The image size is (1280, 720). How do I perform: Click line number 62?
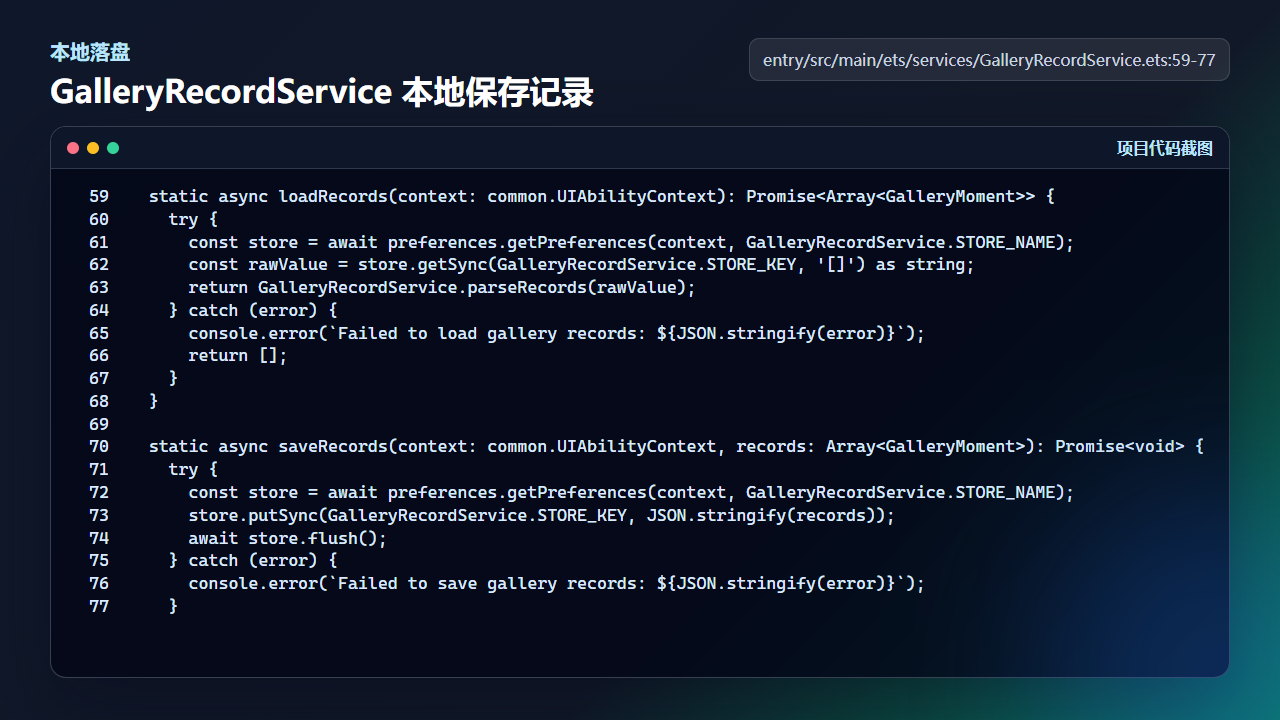click(x=99, y=264)
